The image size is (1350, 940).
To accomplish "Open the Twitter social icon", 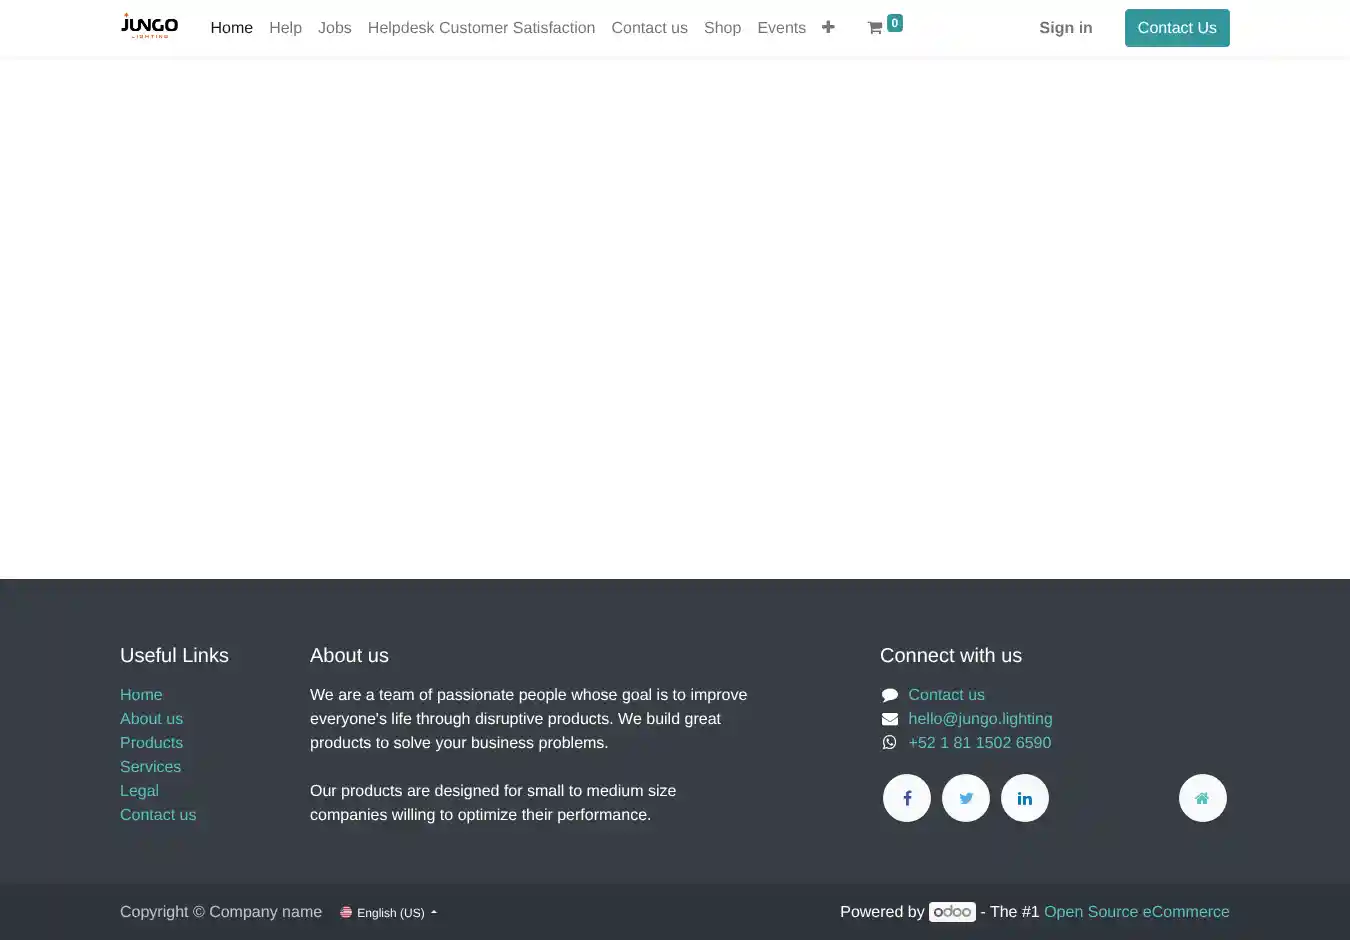I will tap(966, 798).
